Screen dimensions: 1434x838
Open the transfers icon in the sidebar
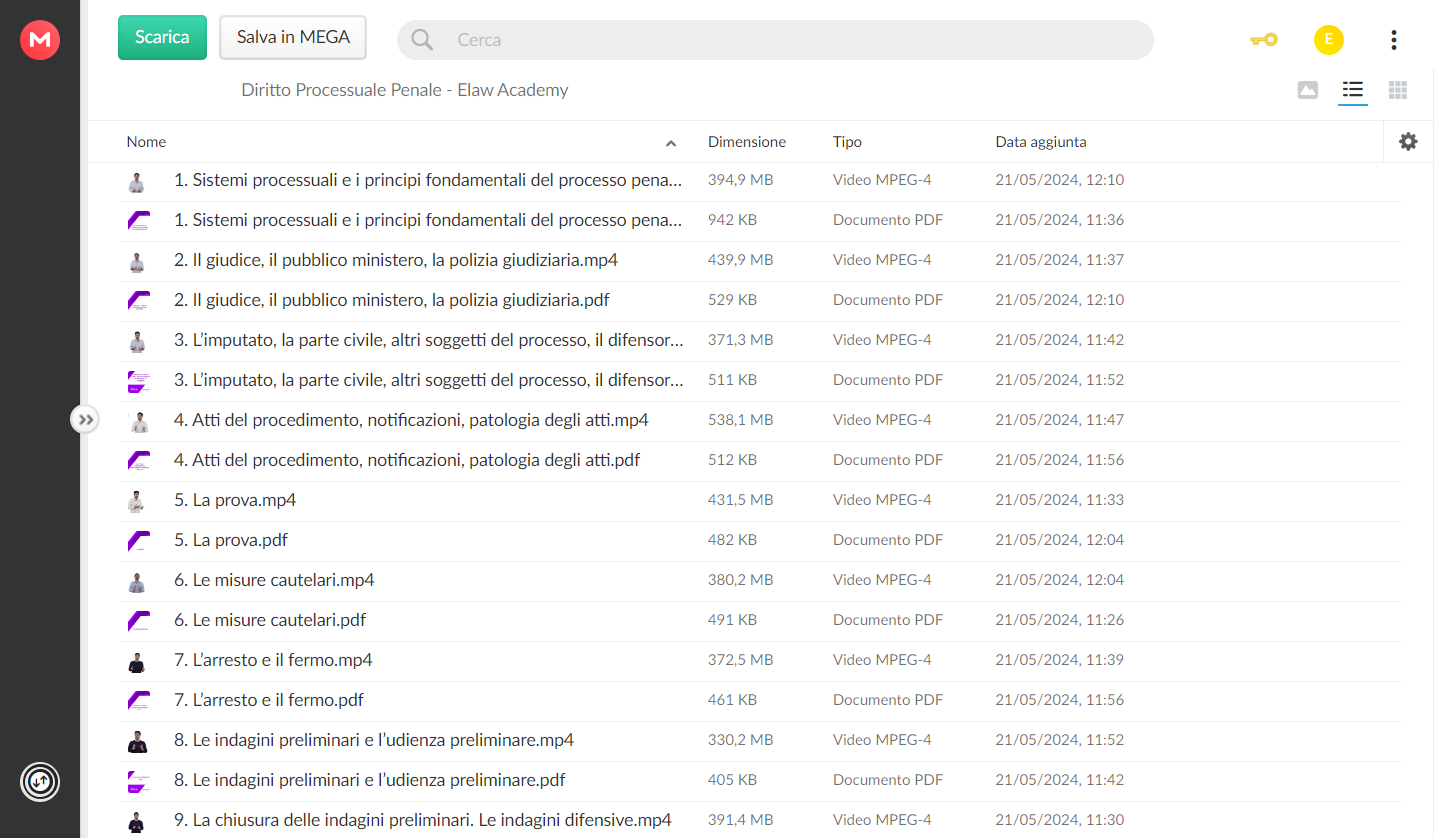pos(40,781)
